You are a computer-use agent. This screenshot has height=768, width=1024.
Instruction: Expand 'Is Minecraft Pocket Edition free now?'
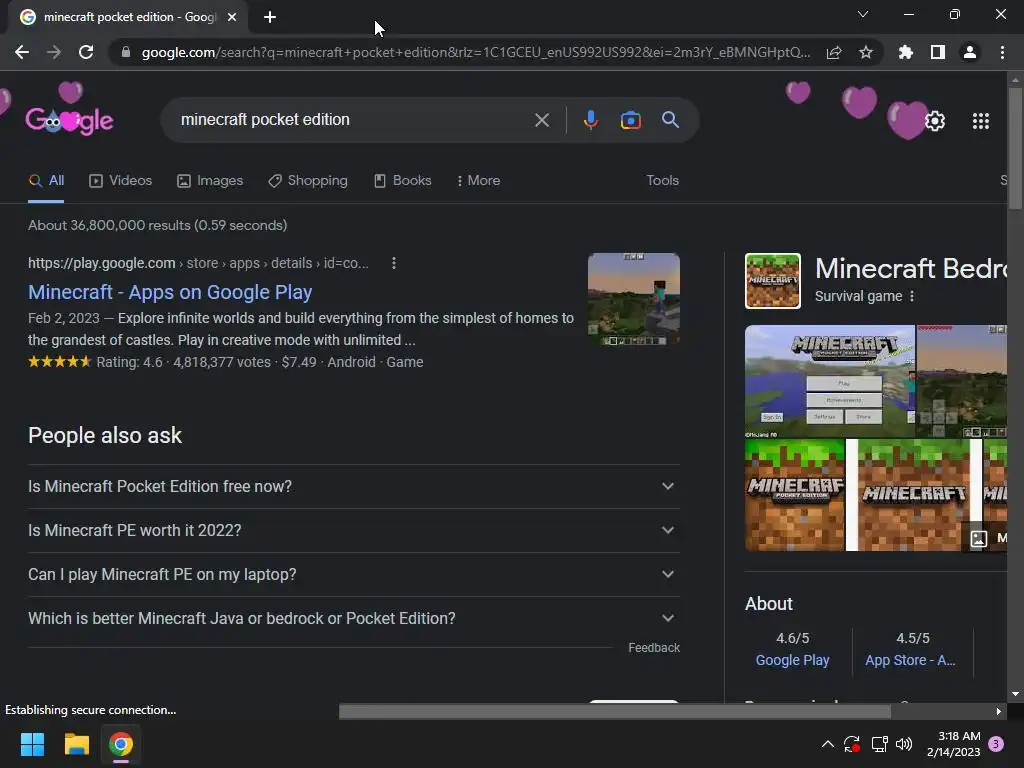click(353, 487)
